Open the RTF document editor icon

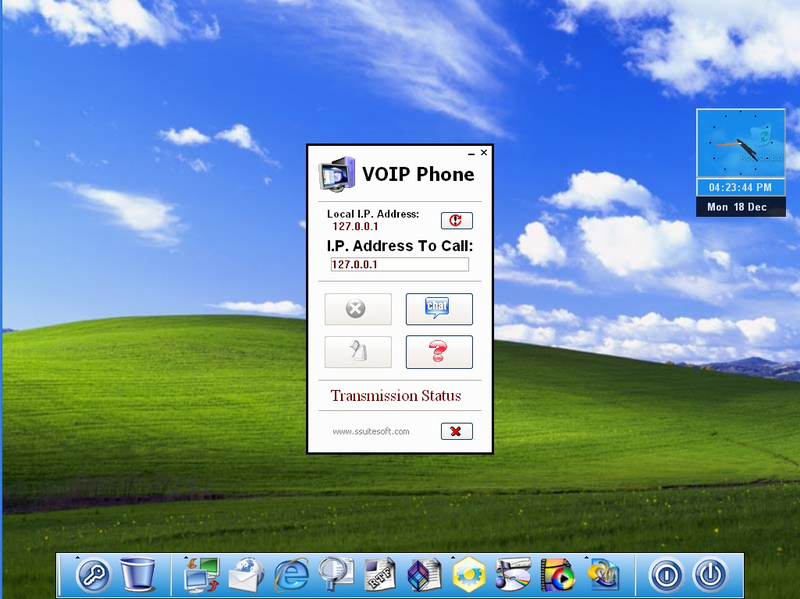(x=380, y=575)
